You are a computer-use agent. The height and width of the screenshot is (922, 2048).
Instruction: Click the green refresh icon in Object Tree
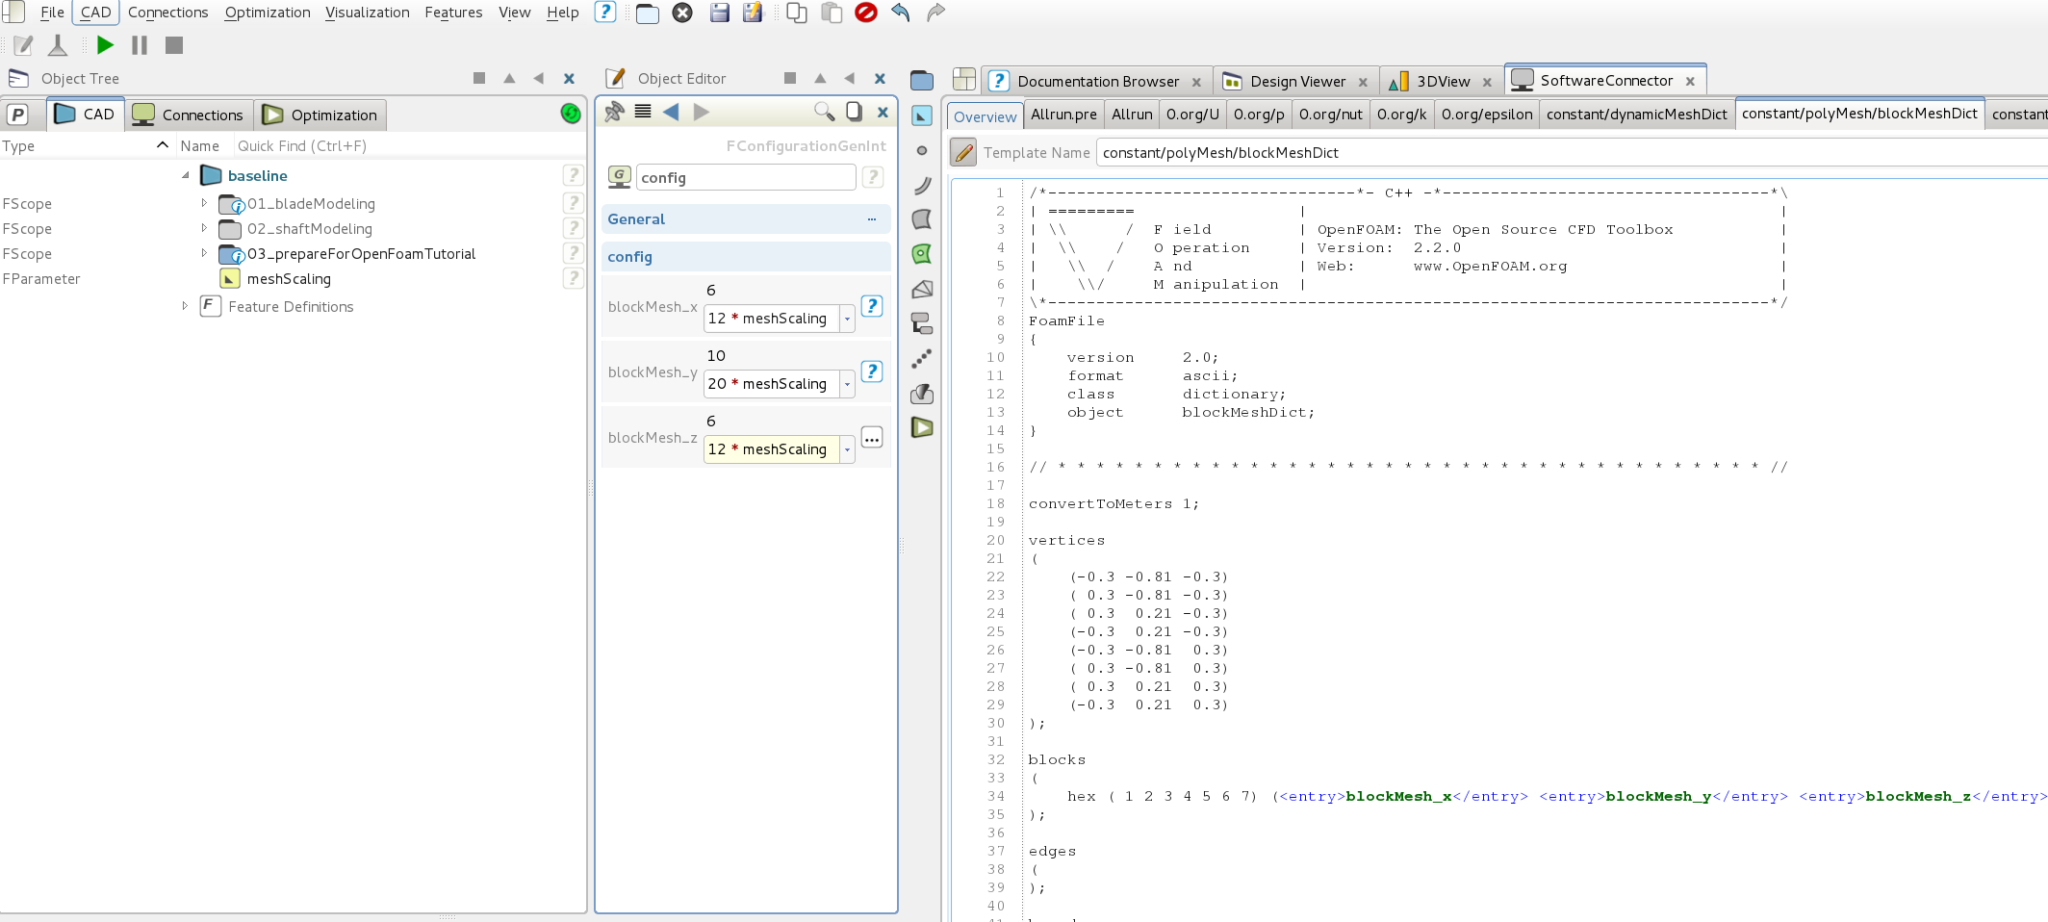click(571, 114)
